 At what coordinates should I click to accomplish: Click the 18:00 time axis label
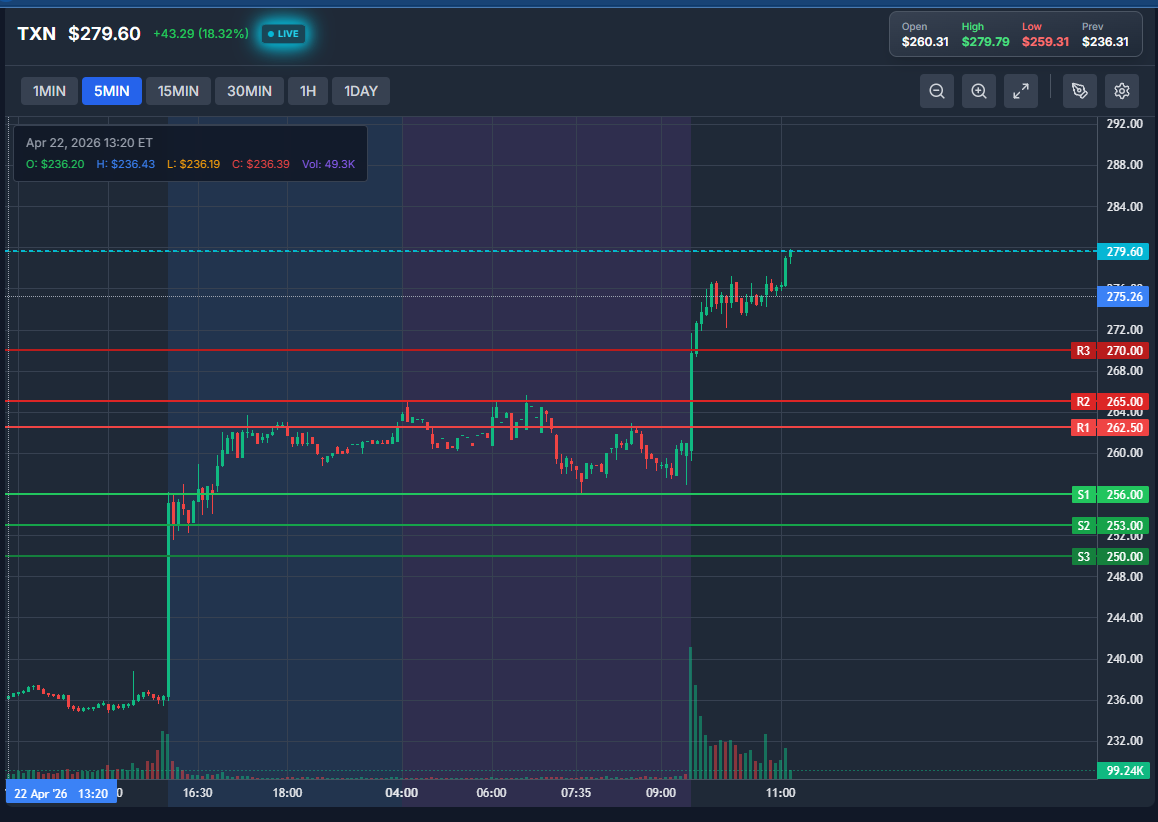coord(287,793)
